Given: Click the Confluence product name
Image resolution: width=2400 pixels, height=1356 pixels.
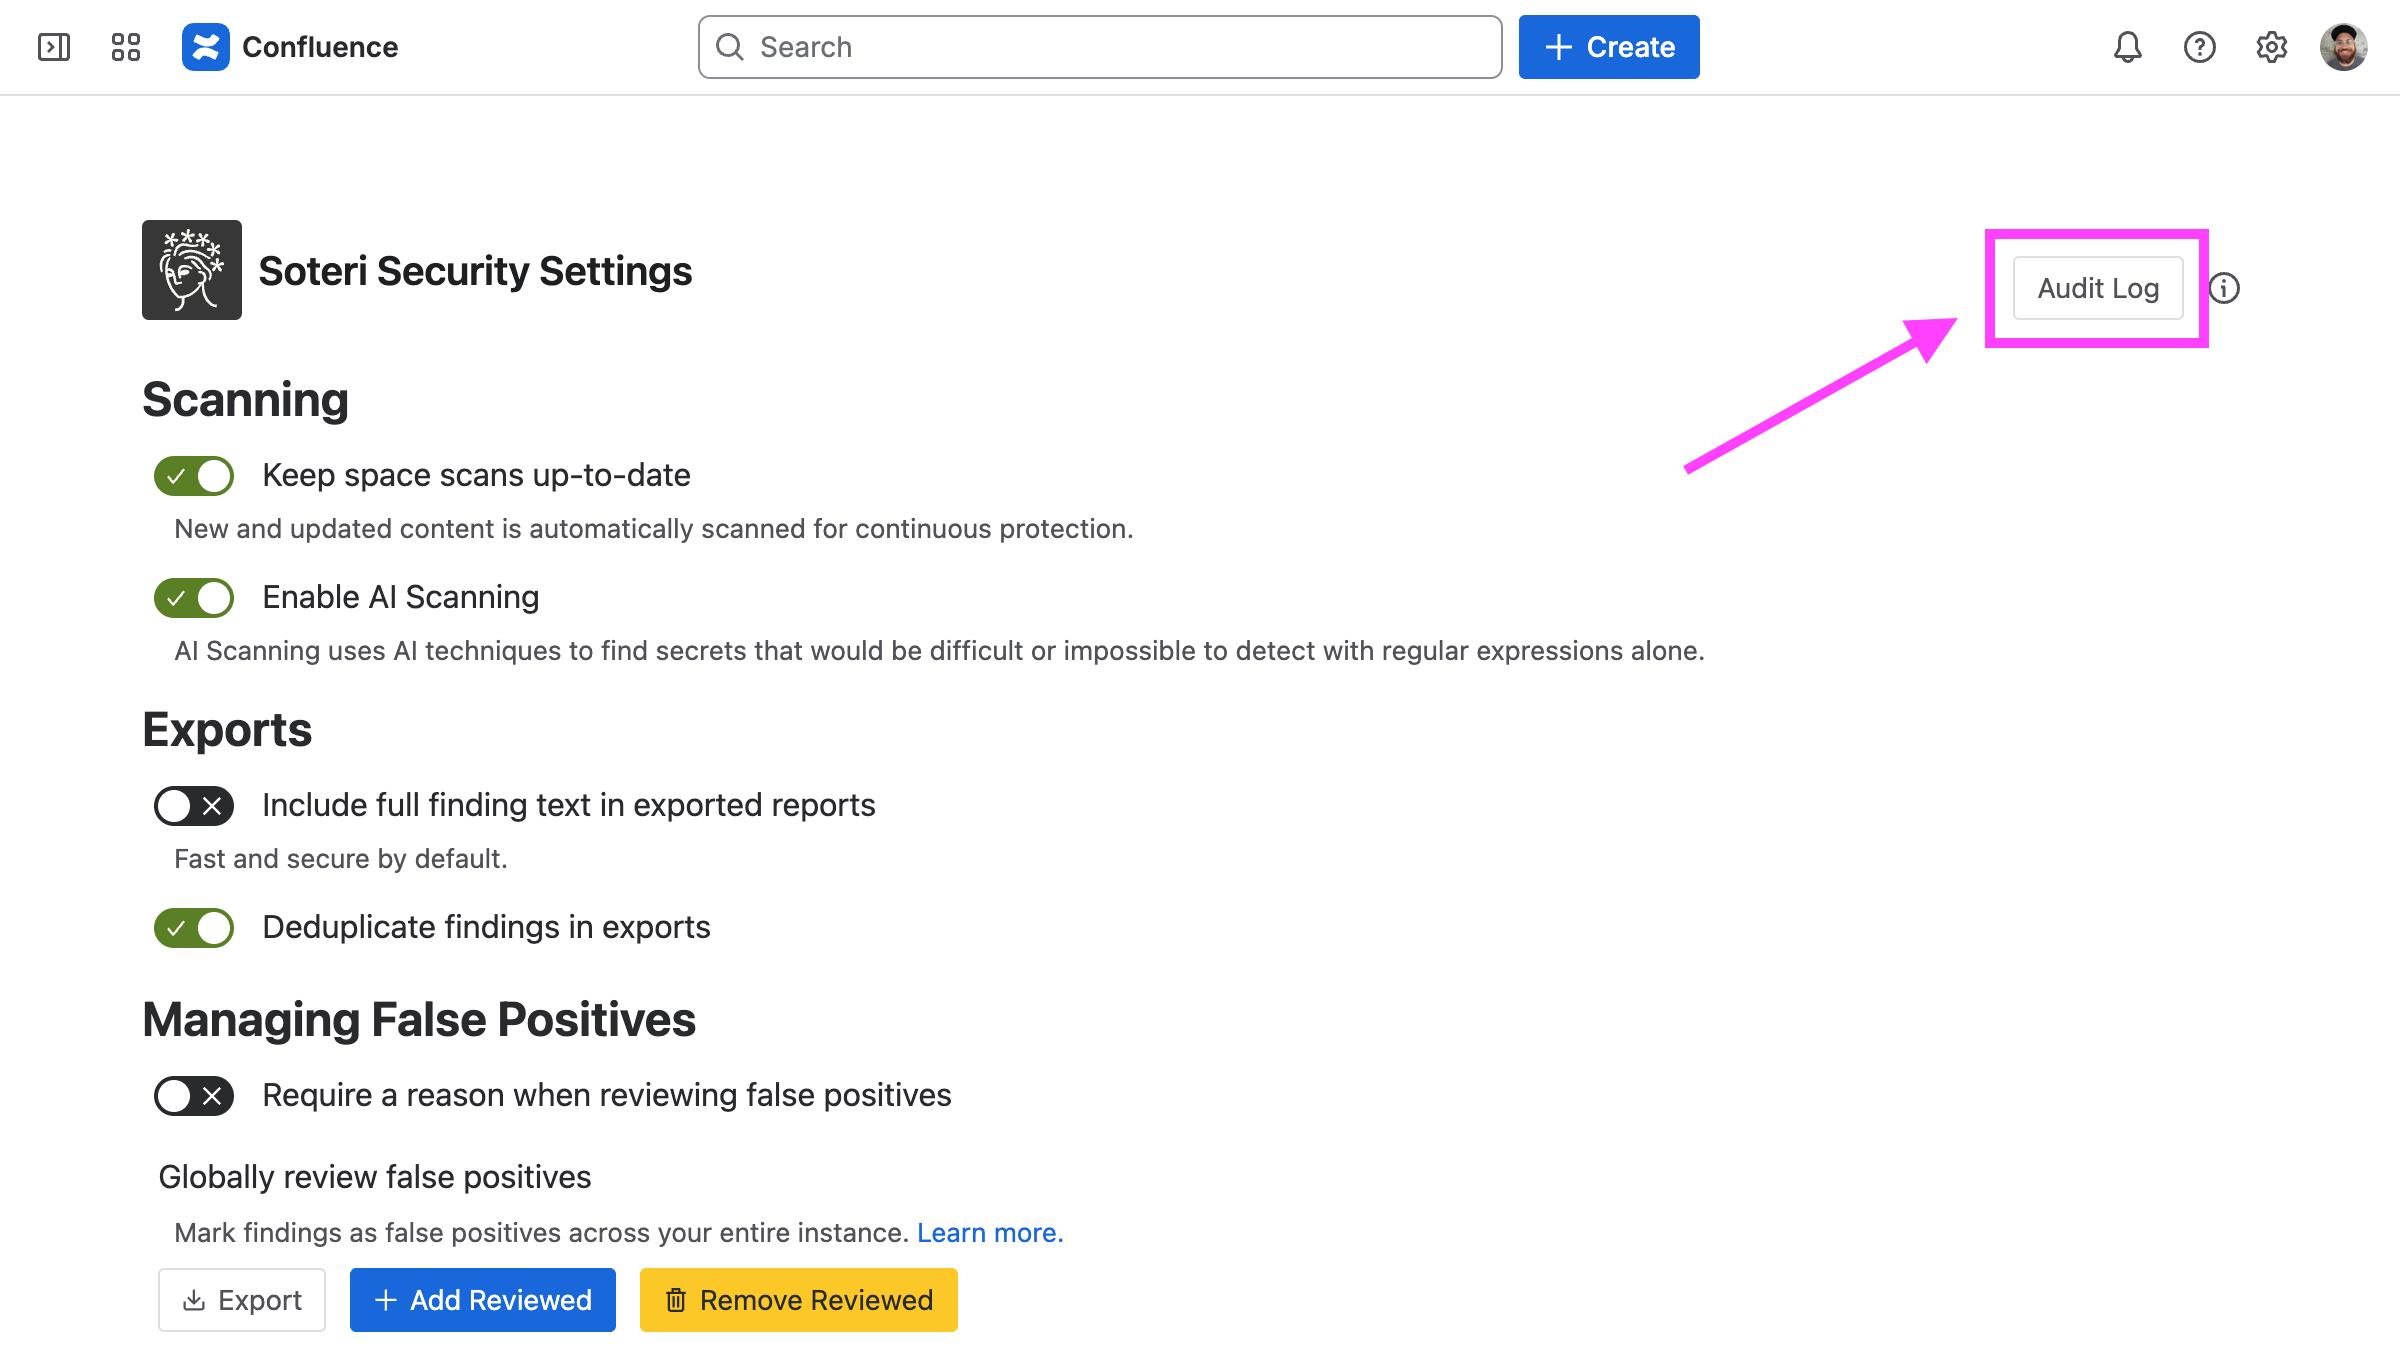Looking at the screenshot, I should [320, 47].
